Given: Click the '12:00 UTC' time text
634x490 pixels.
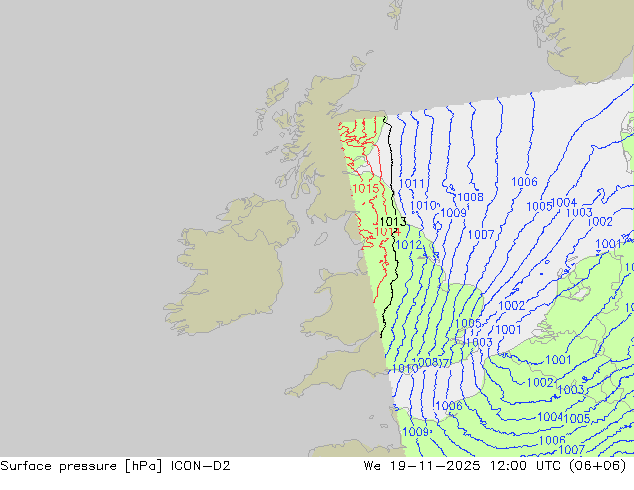Looking at the screenshot, I should click(525, 466).
